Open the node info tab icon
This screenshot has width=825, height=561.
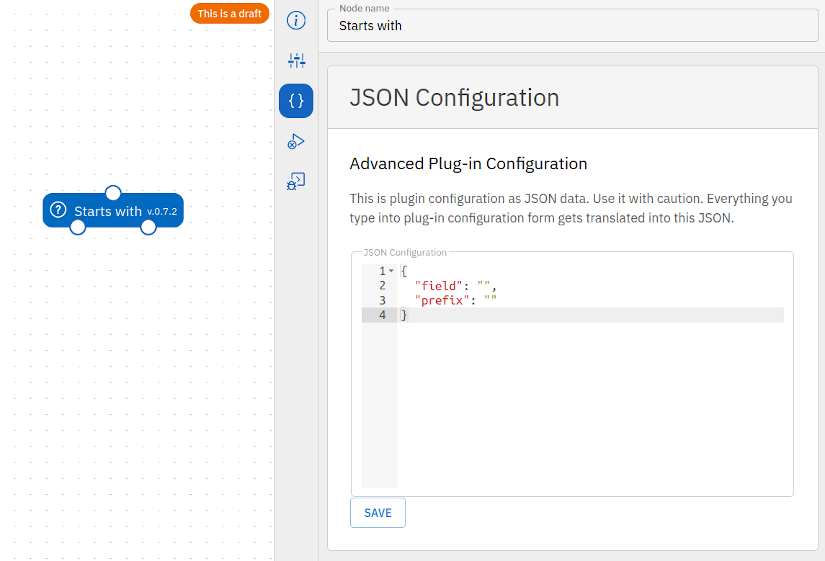(x=296, y=21)
